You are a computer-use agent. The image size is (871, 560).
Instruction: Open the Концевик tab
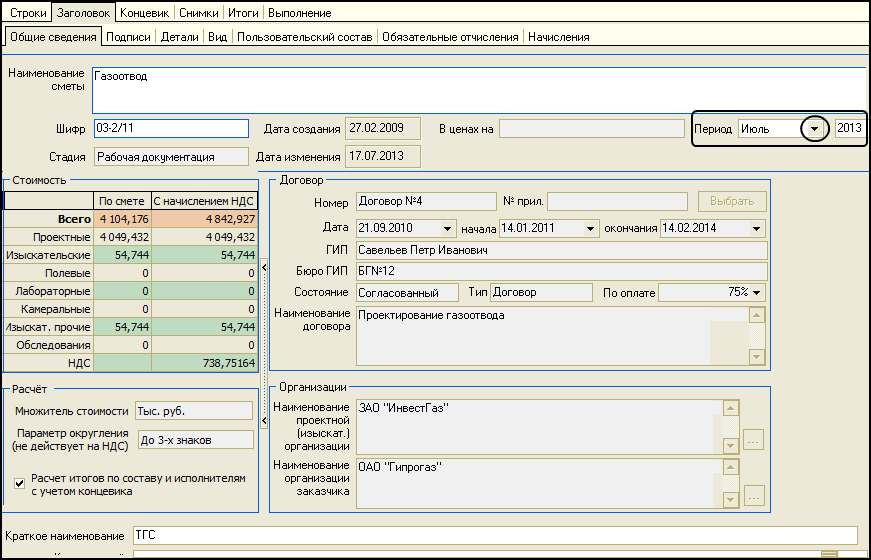[146, 13]
